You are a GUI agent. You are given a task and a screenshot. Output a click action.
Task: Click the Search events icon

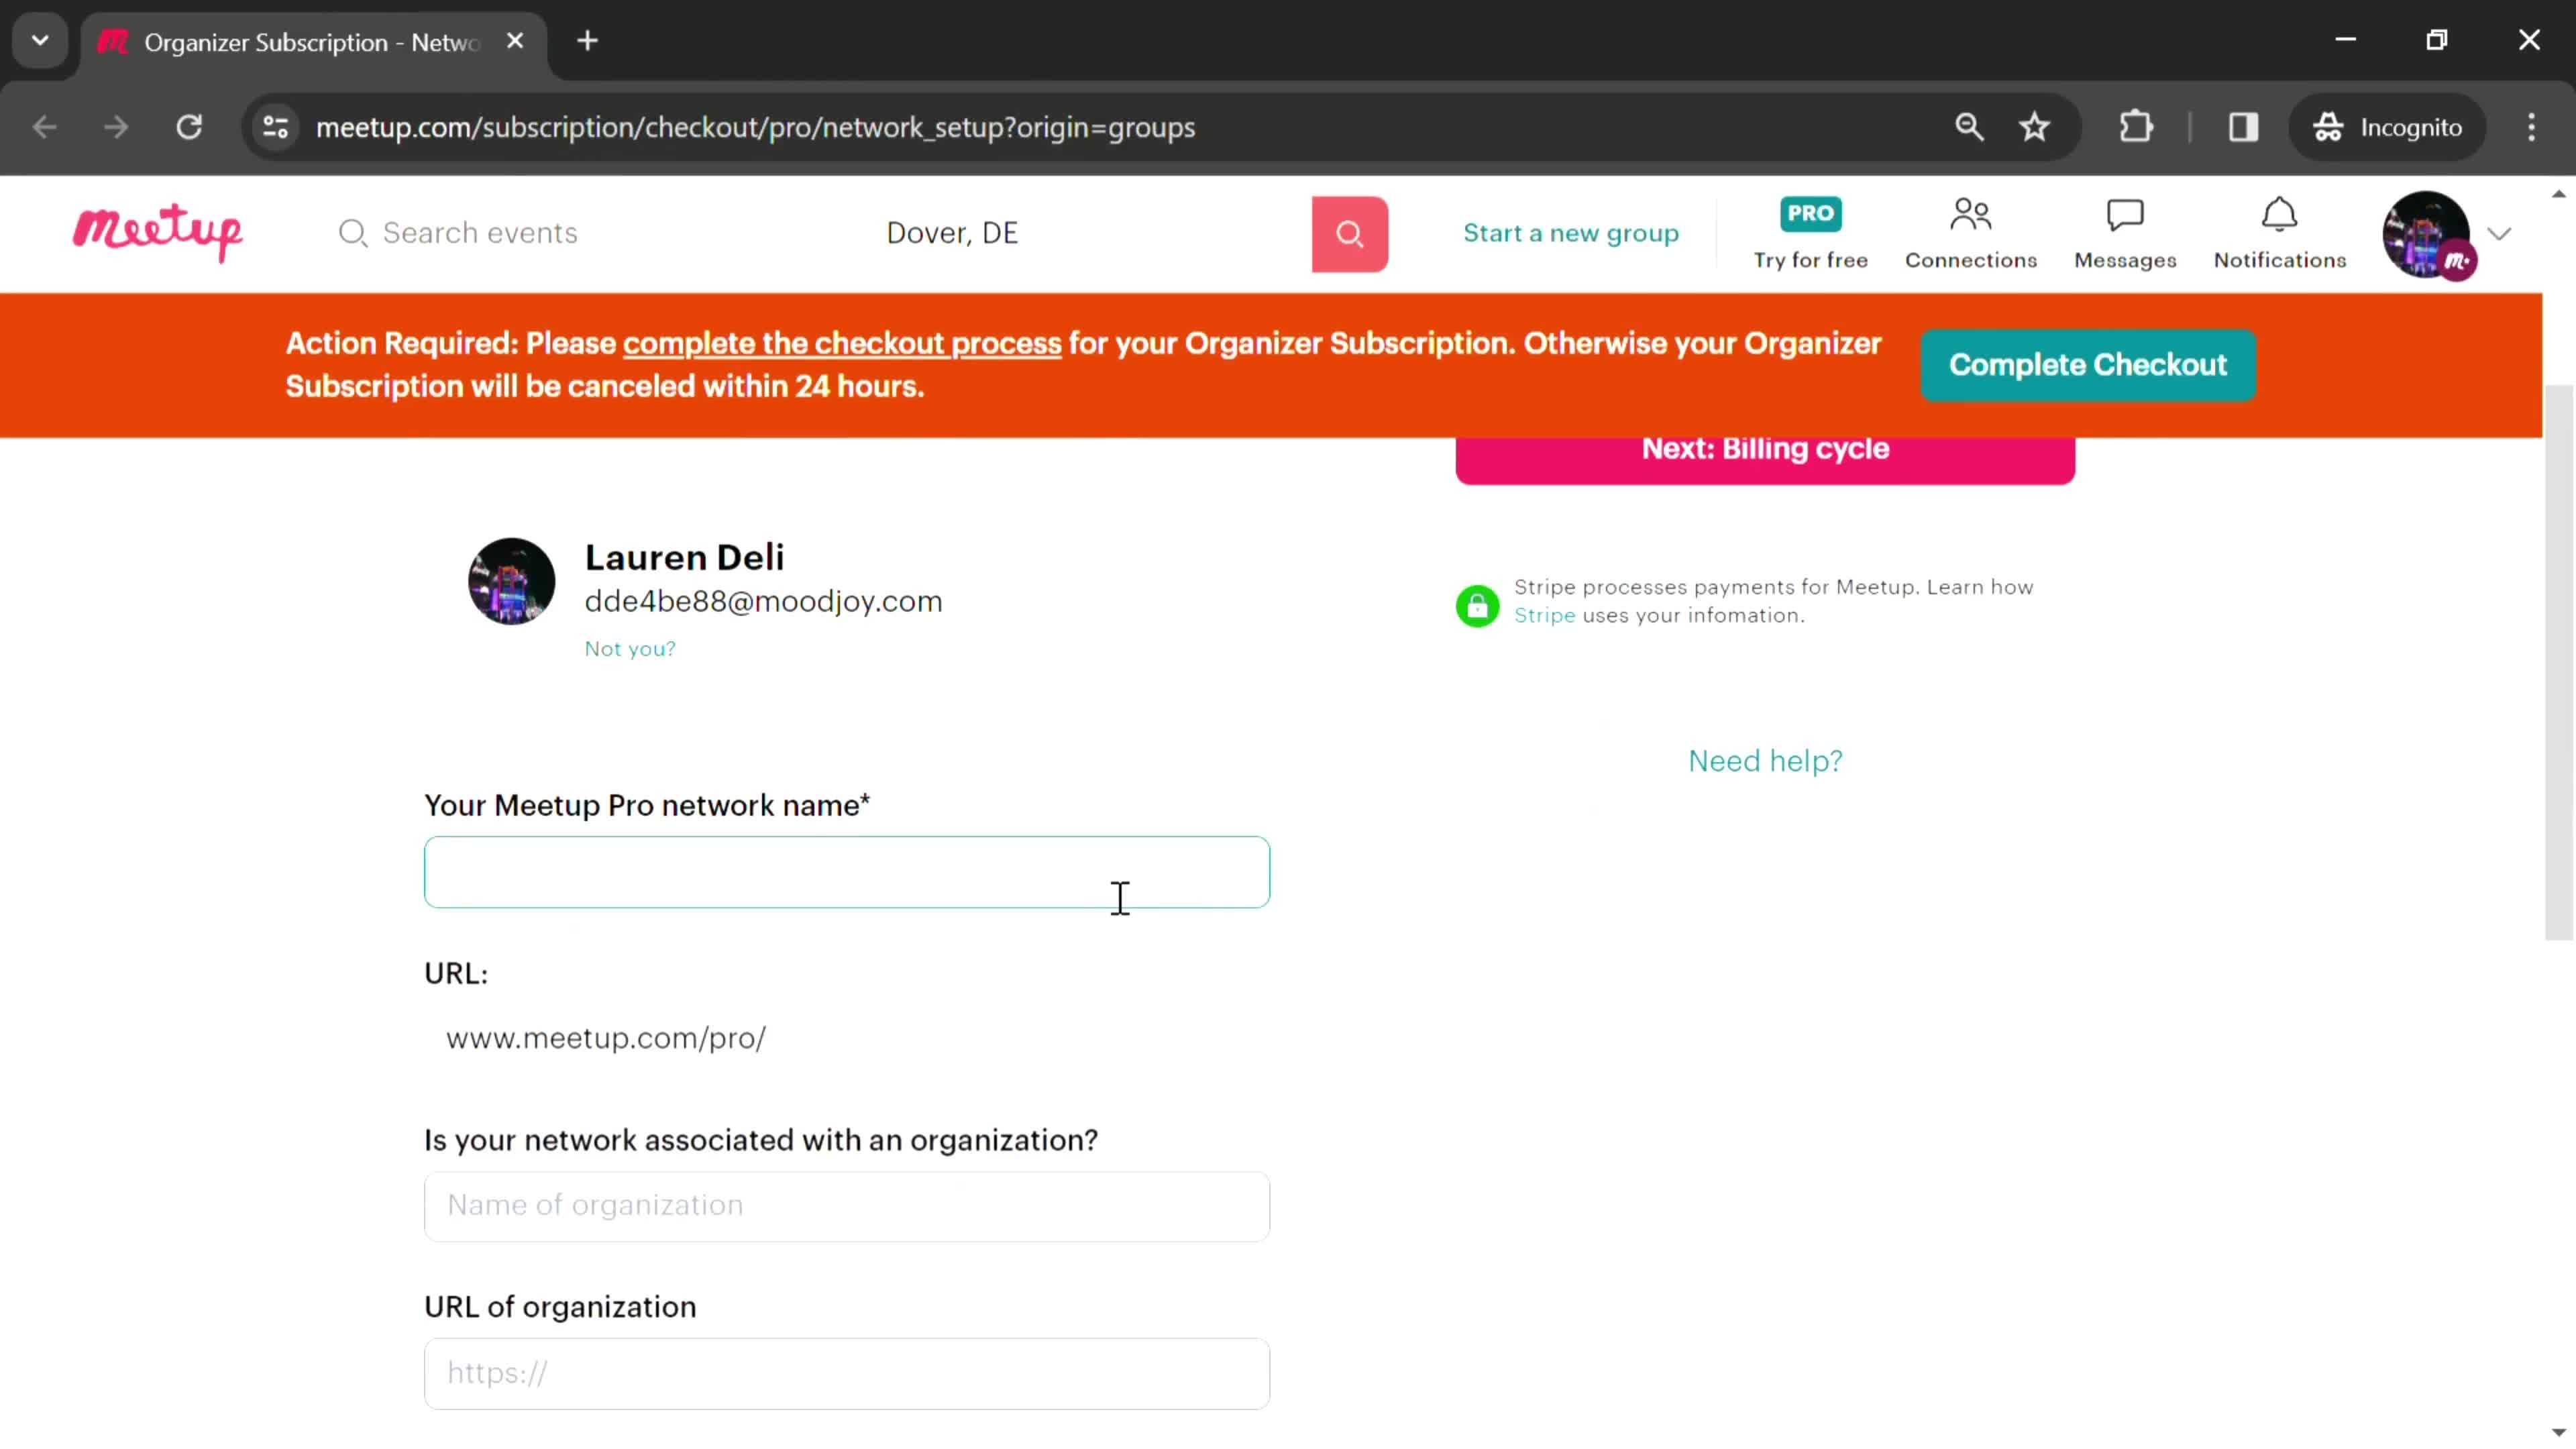tap(352, 231)
